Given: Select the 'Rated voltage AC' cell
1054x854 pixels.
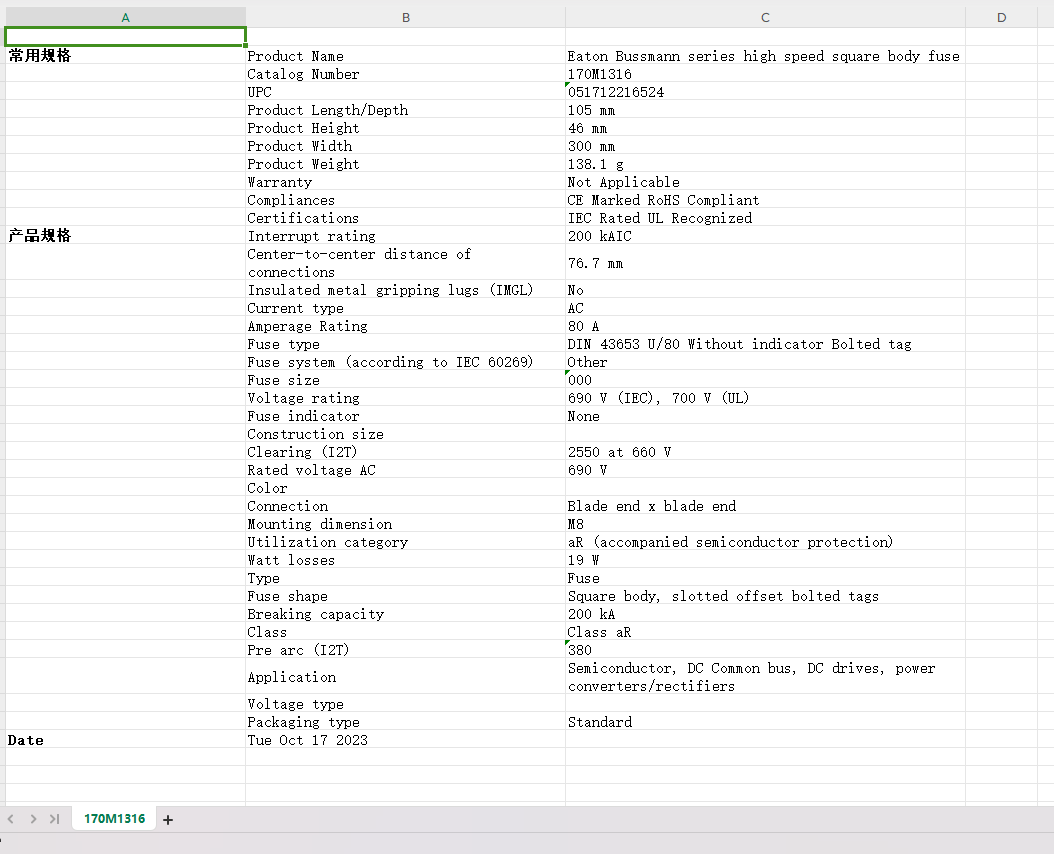Looking at the screenshot, I should point(406,470).
